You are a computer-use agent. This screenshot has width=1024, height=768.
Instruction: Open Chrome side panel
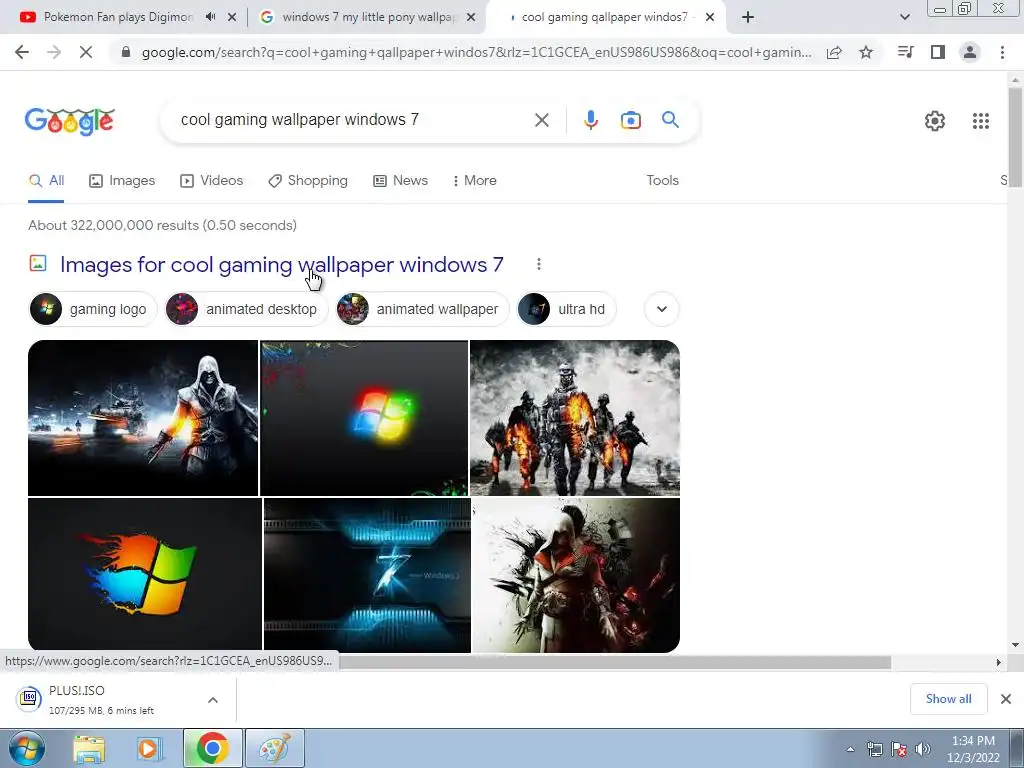point(938,52)
